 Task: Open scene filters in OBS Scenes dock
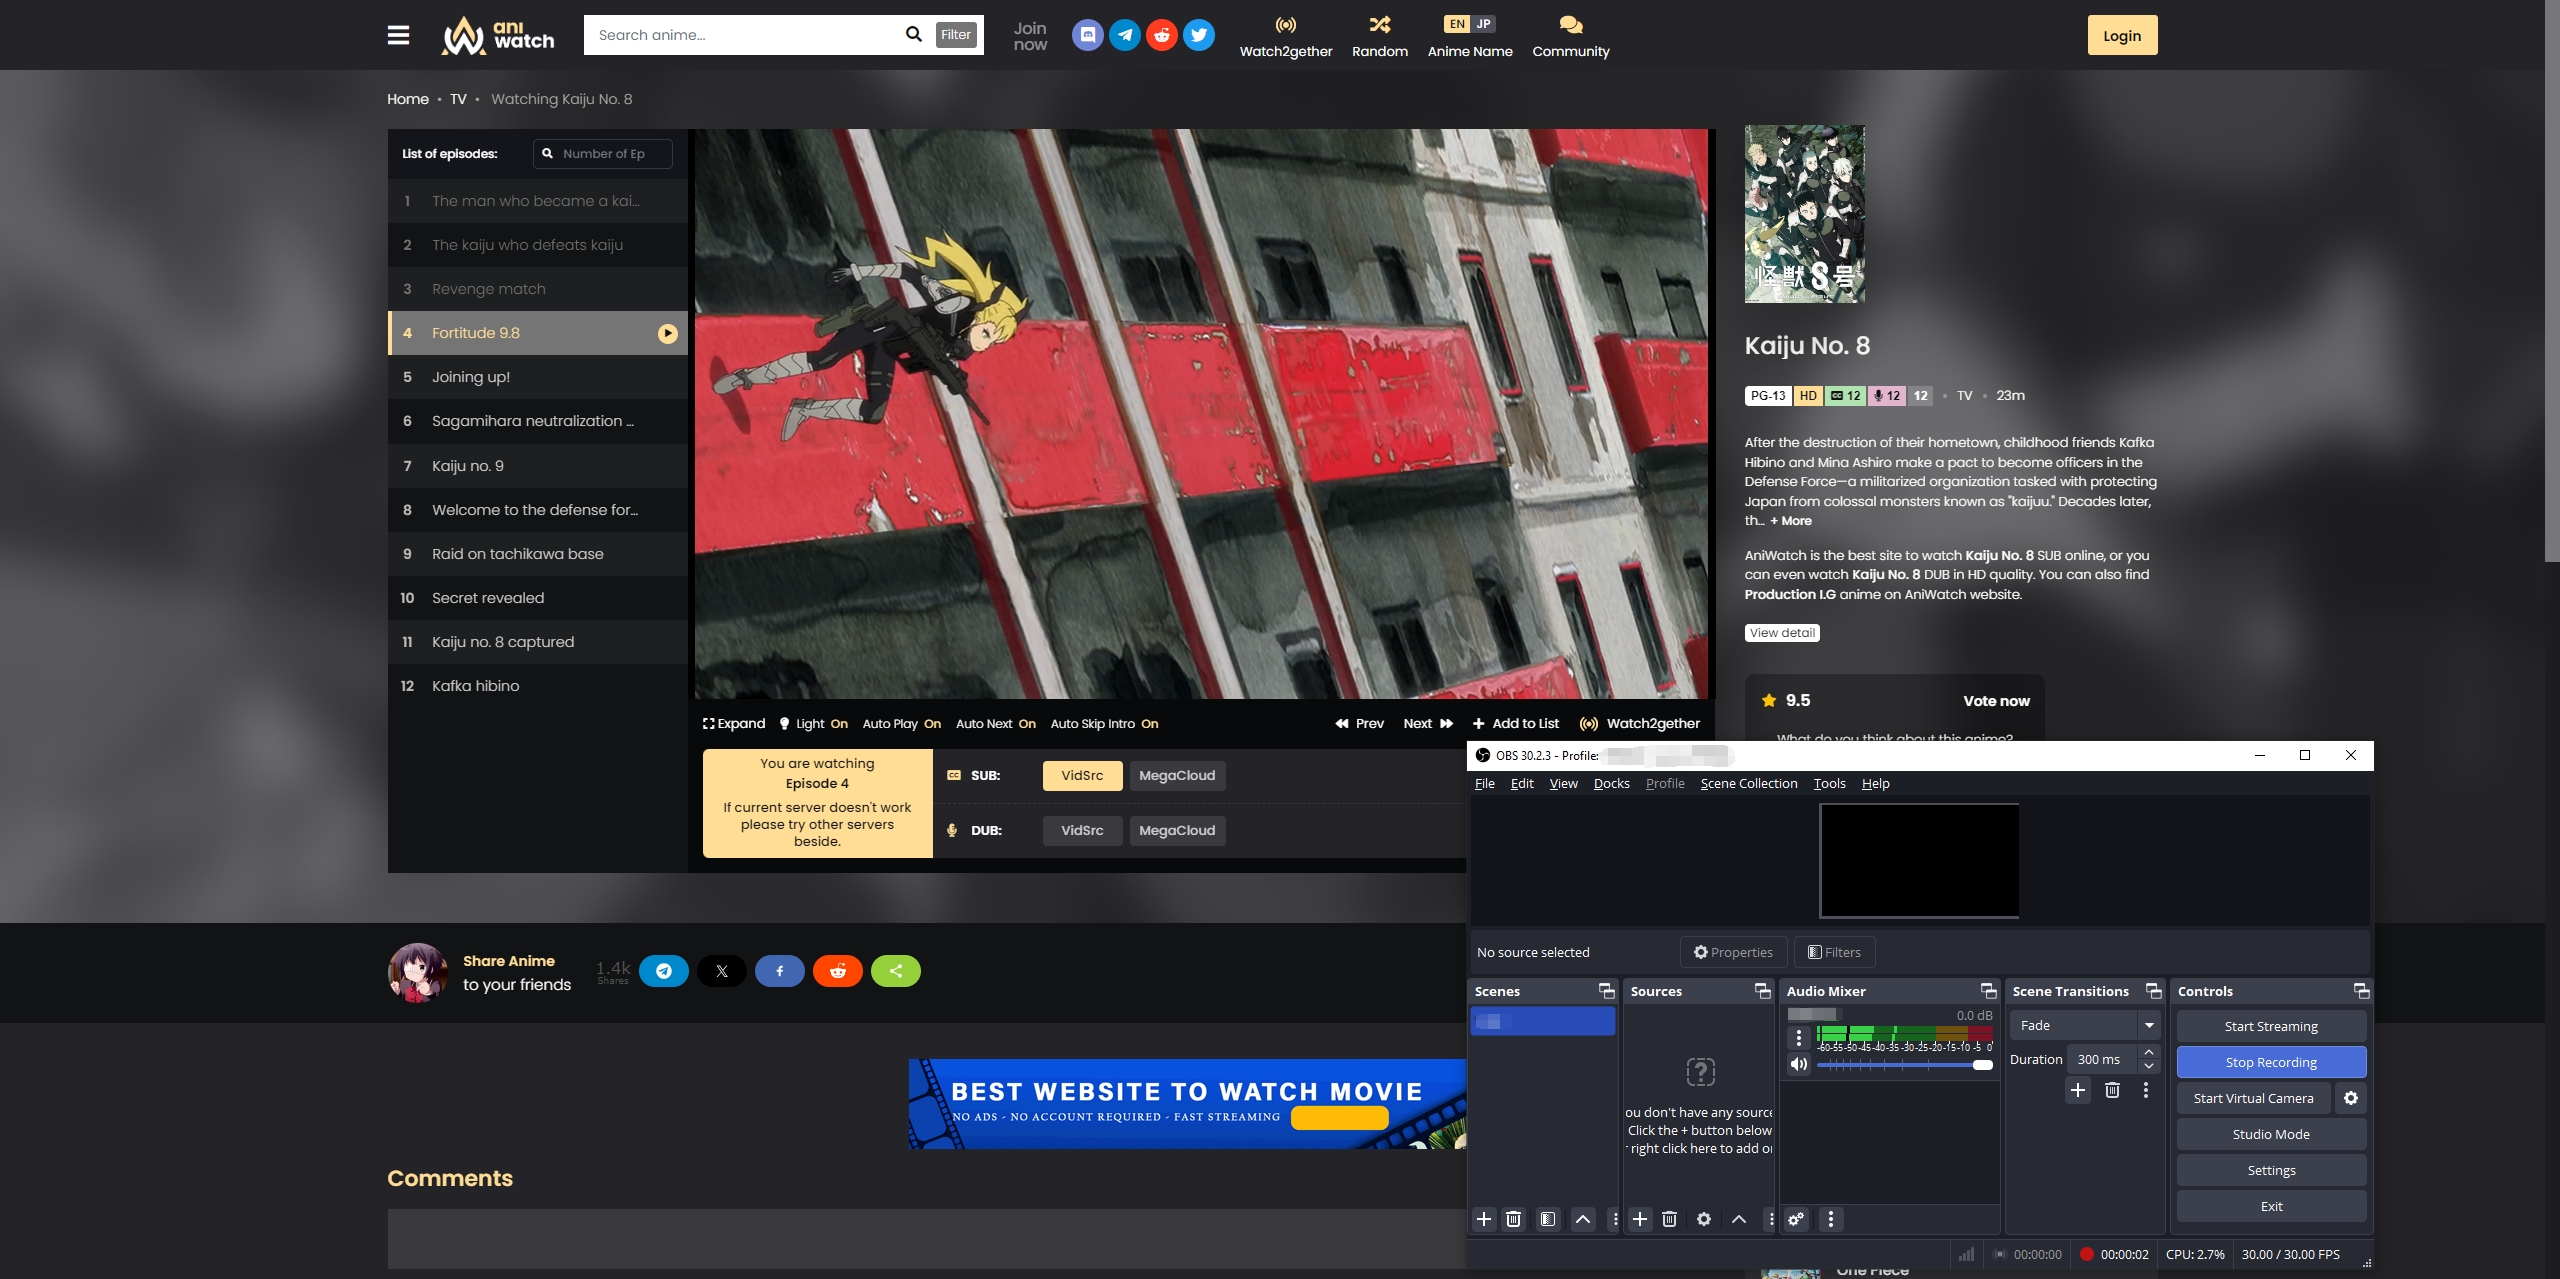coord(1548,1219)
